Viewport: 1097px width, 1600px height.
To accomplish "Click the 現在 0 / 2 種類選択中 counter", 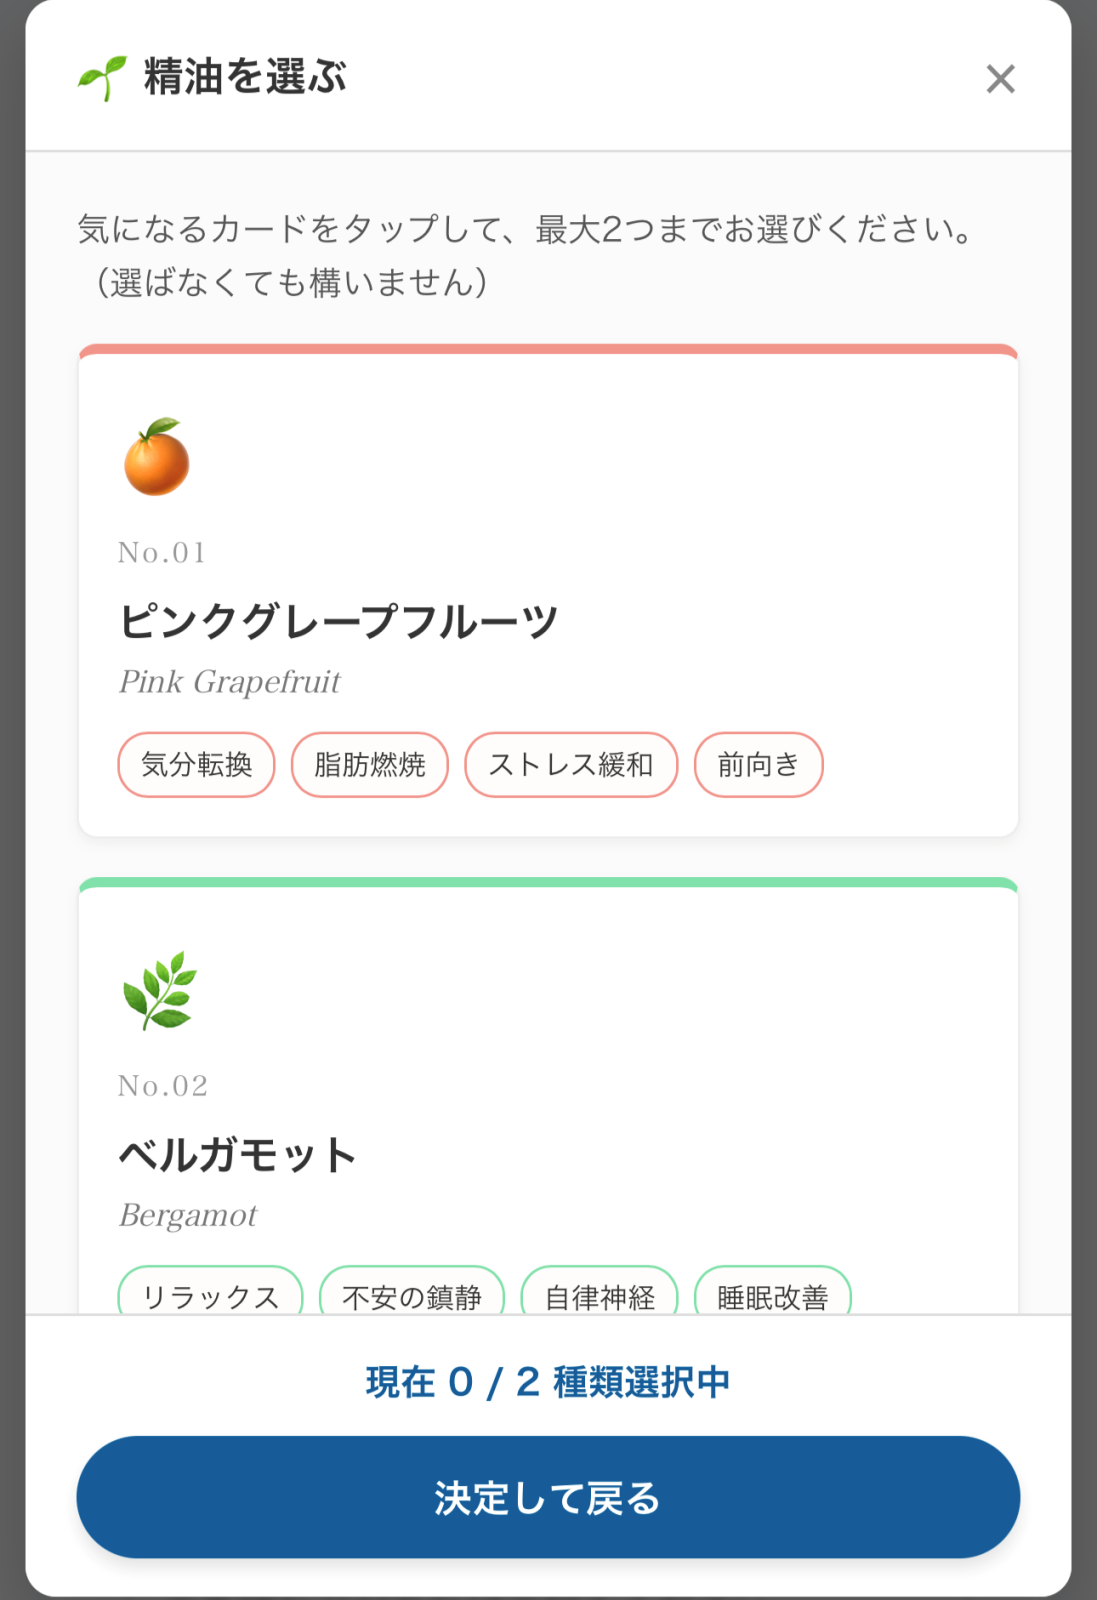I will 548,1382.
